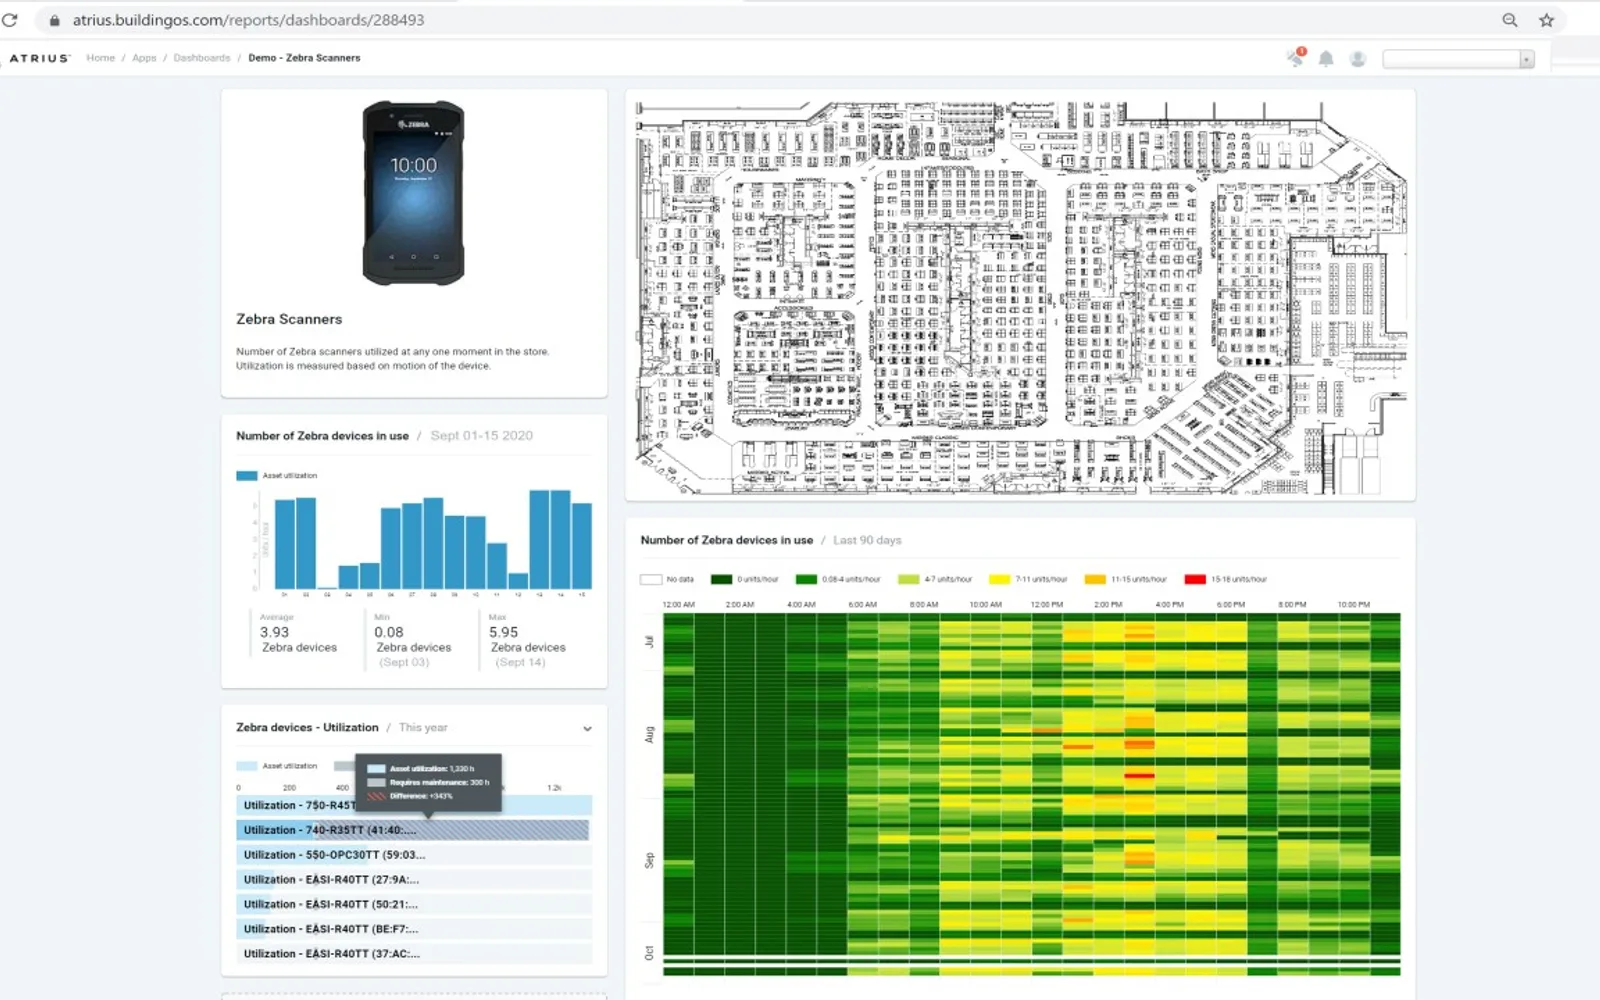
Task: Click the store floor plan map
Action: [x=1020, y=297]
